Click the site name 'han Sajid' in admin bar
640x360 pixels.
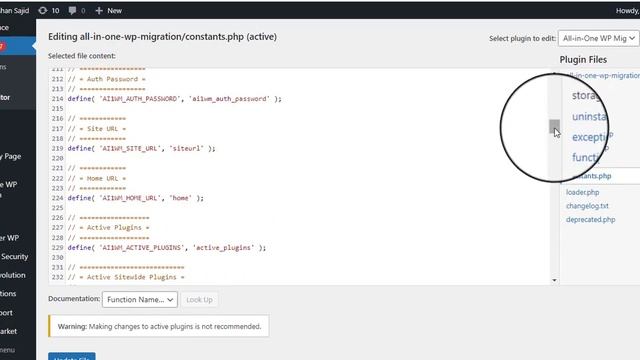tap(15, 11)
